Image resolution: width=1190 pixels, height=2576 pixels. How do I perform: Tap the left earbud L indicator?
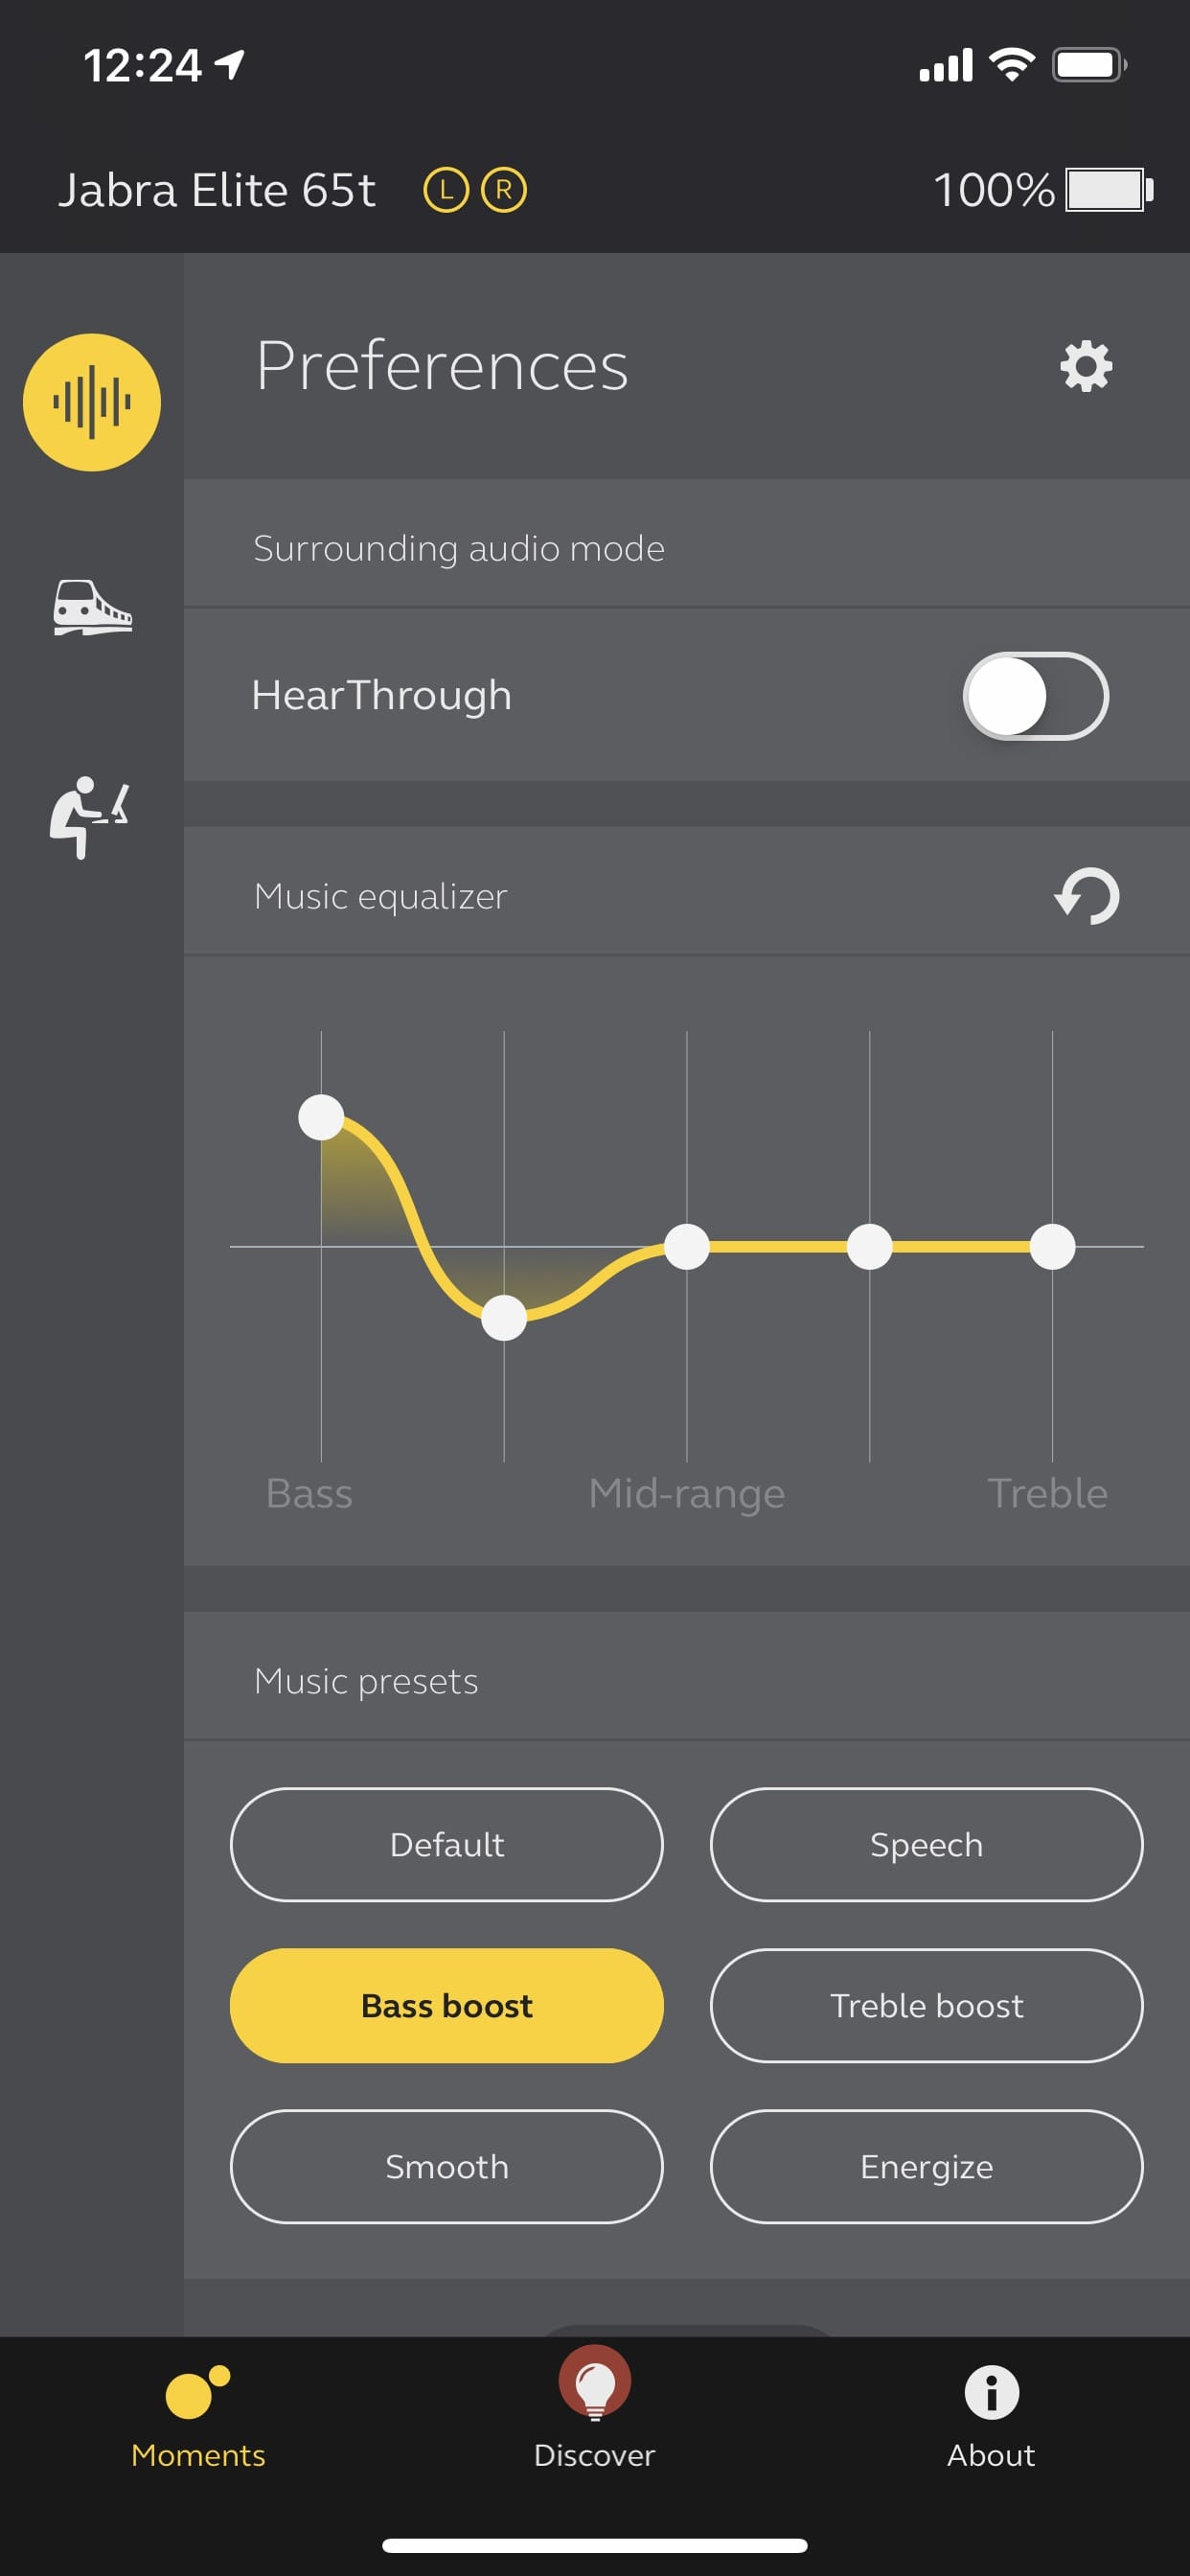pyautogui.click(x=446, y=190)
